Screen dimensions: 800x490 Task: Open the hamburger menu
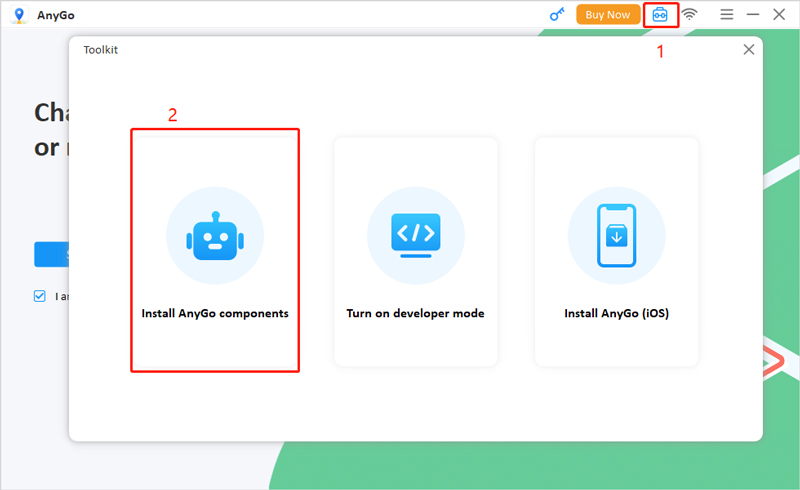(727, 14)
